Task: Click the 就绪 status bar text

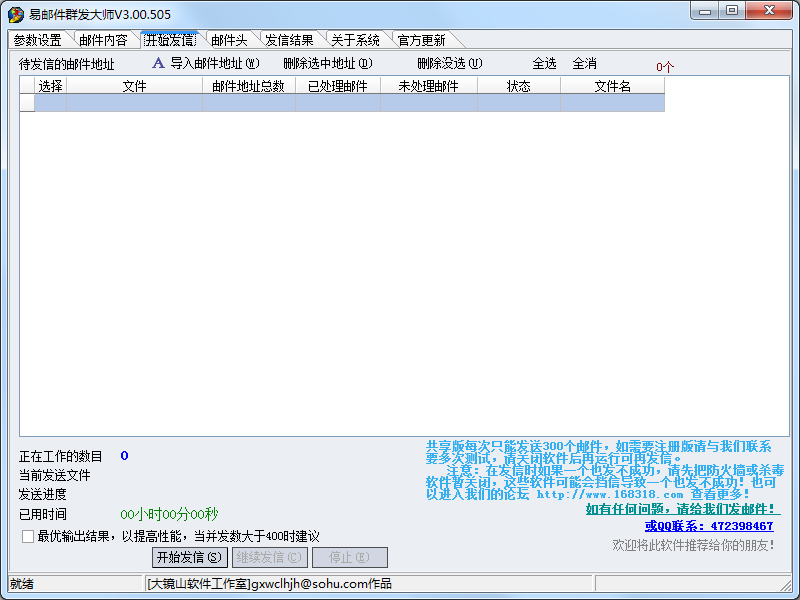Action: click(22, 584)
